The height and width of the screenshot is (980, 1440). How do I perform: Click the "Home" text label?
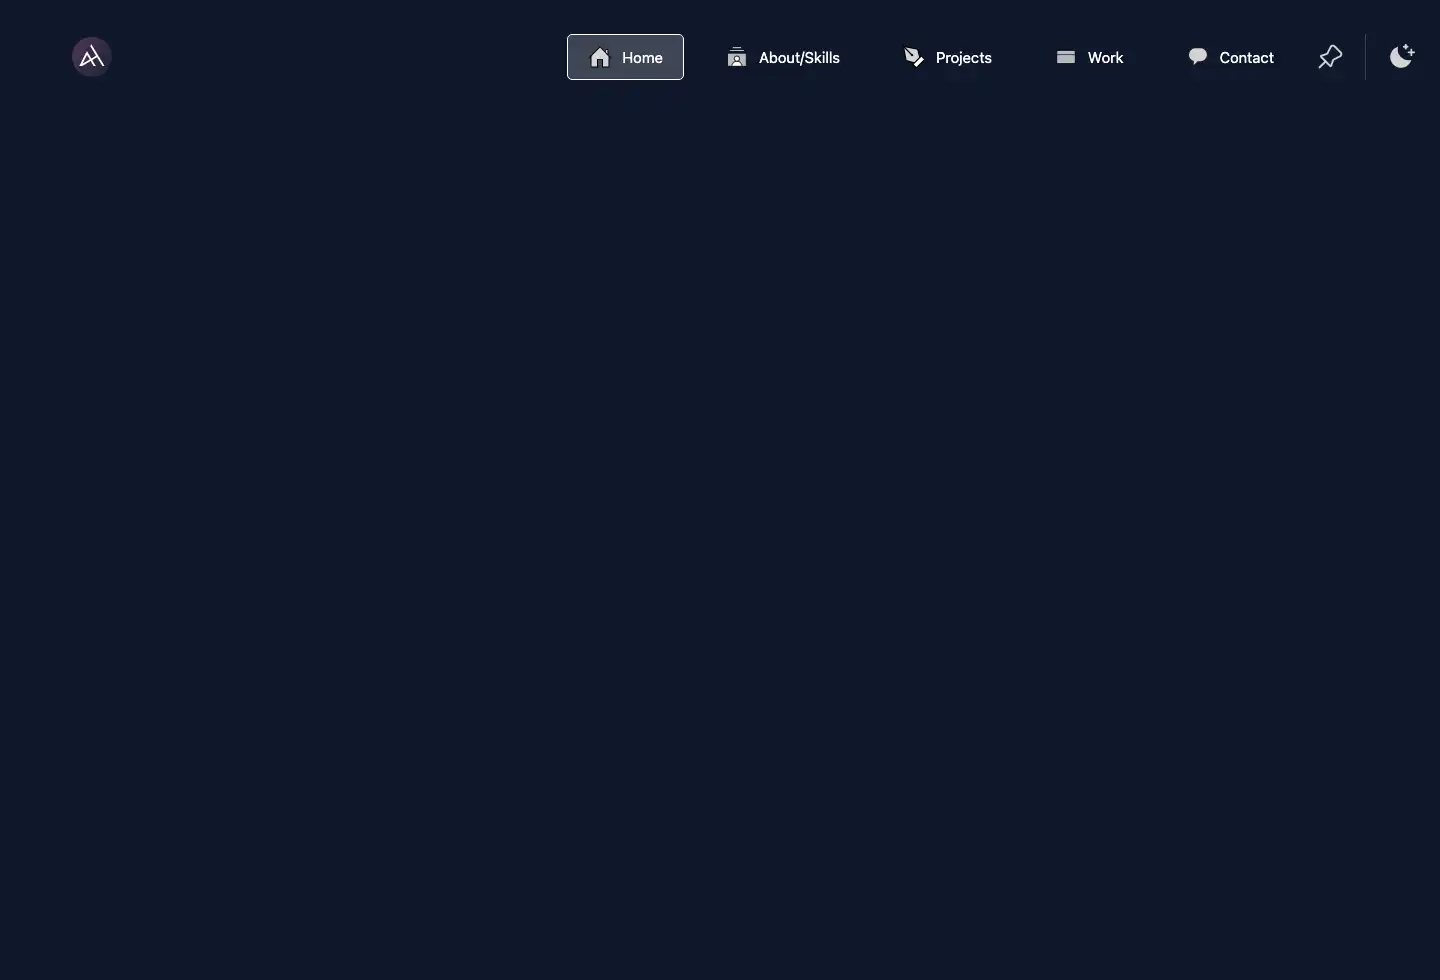point(642,58)
